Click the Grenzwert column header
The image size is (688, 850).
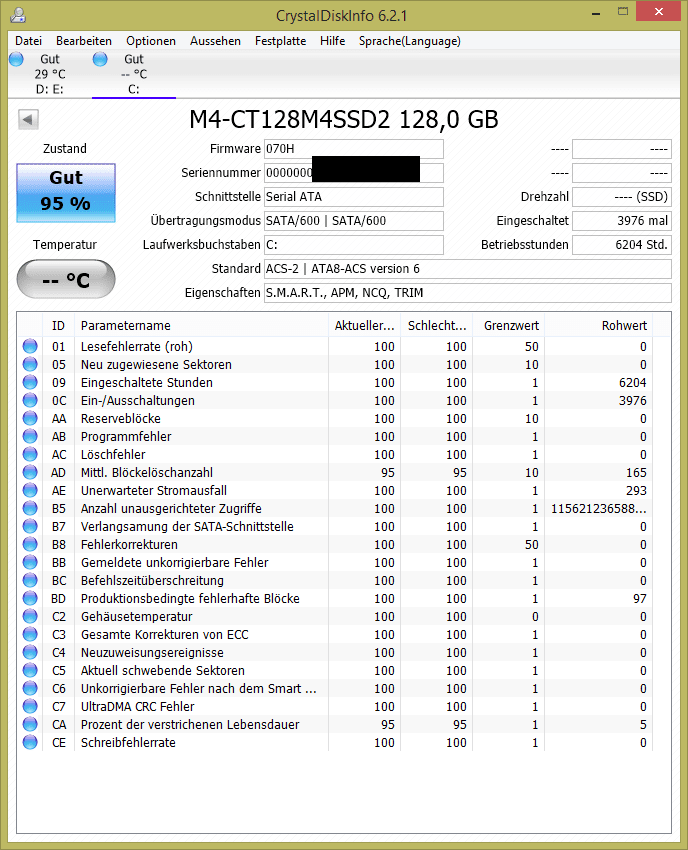click(509, 325)
